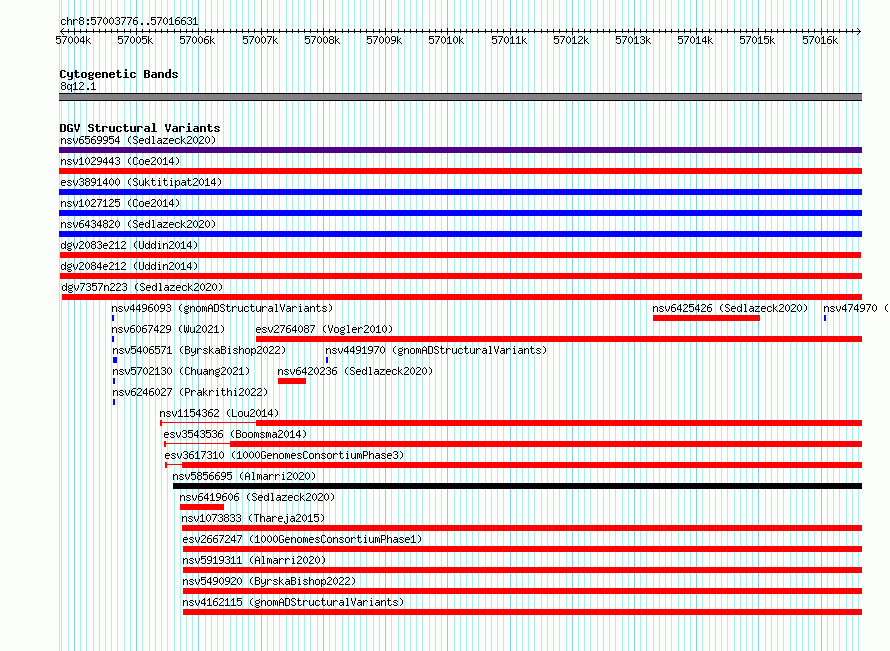Click dgv2084e212 (Uddin2014) label
Viewport: 890px width, 651px height.
pos(129,266)
